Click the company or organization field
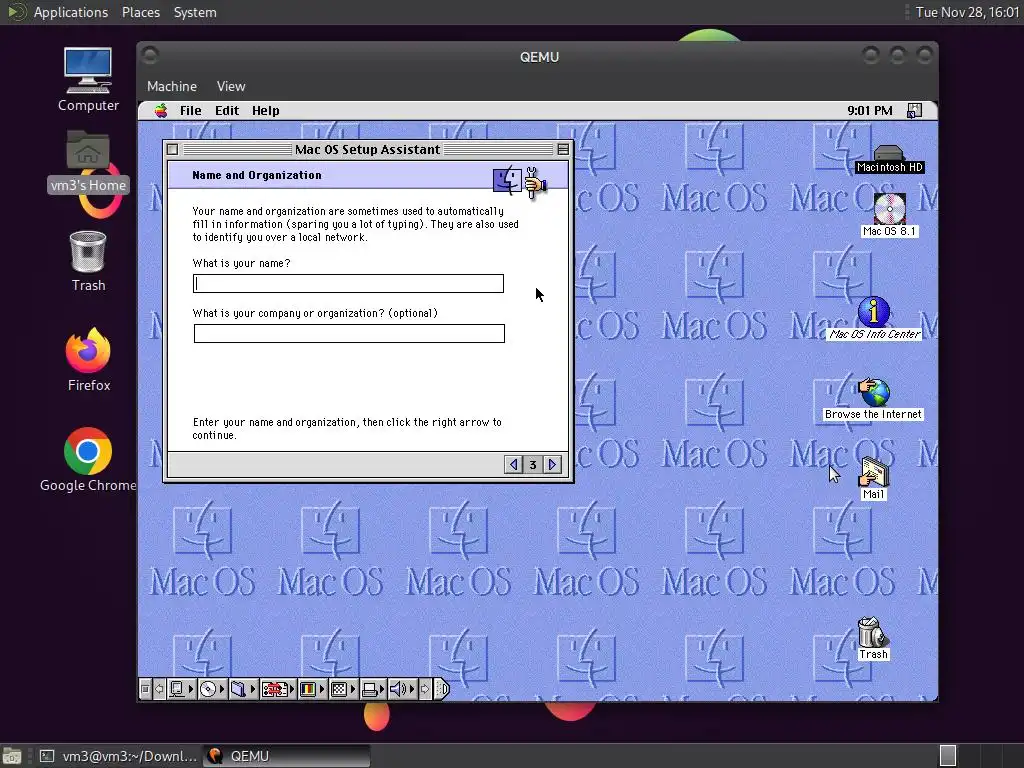Viewport: 1024px width, 768px height. (349, 334)
